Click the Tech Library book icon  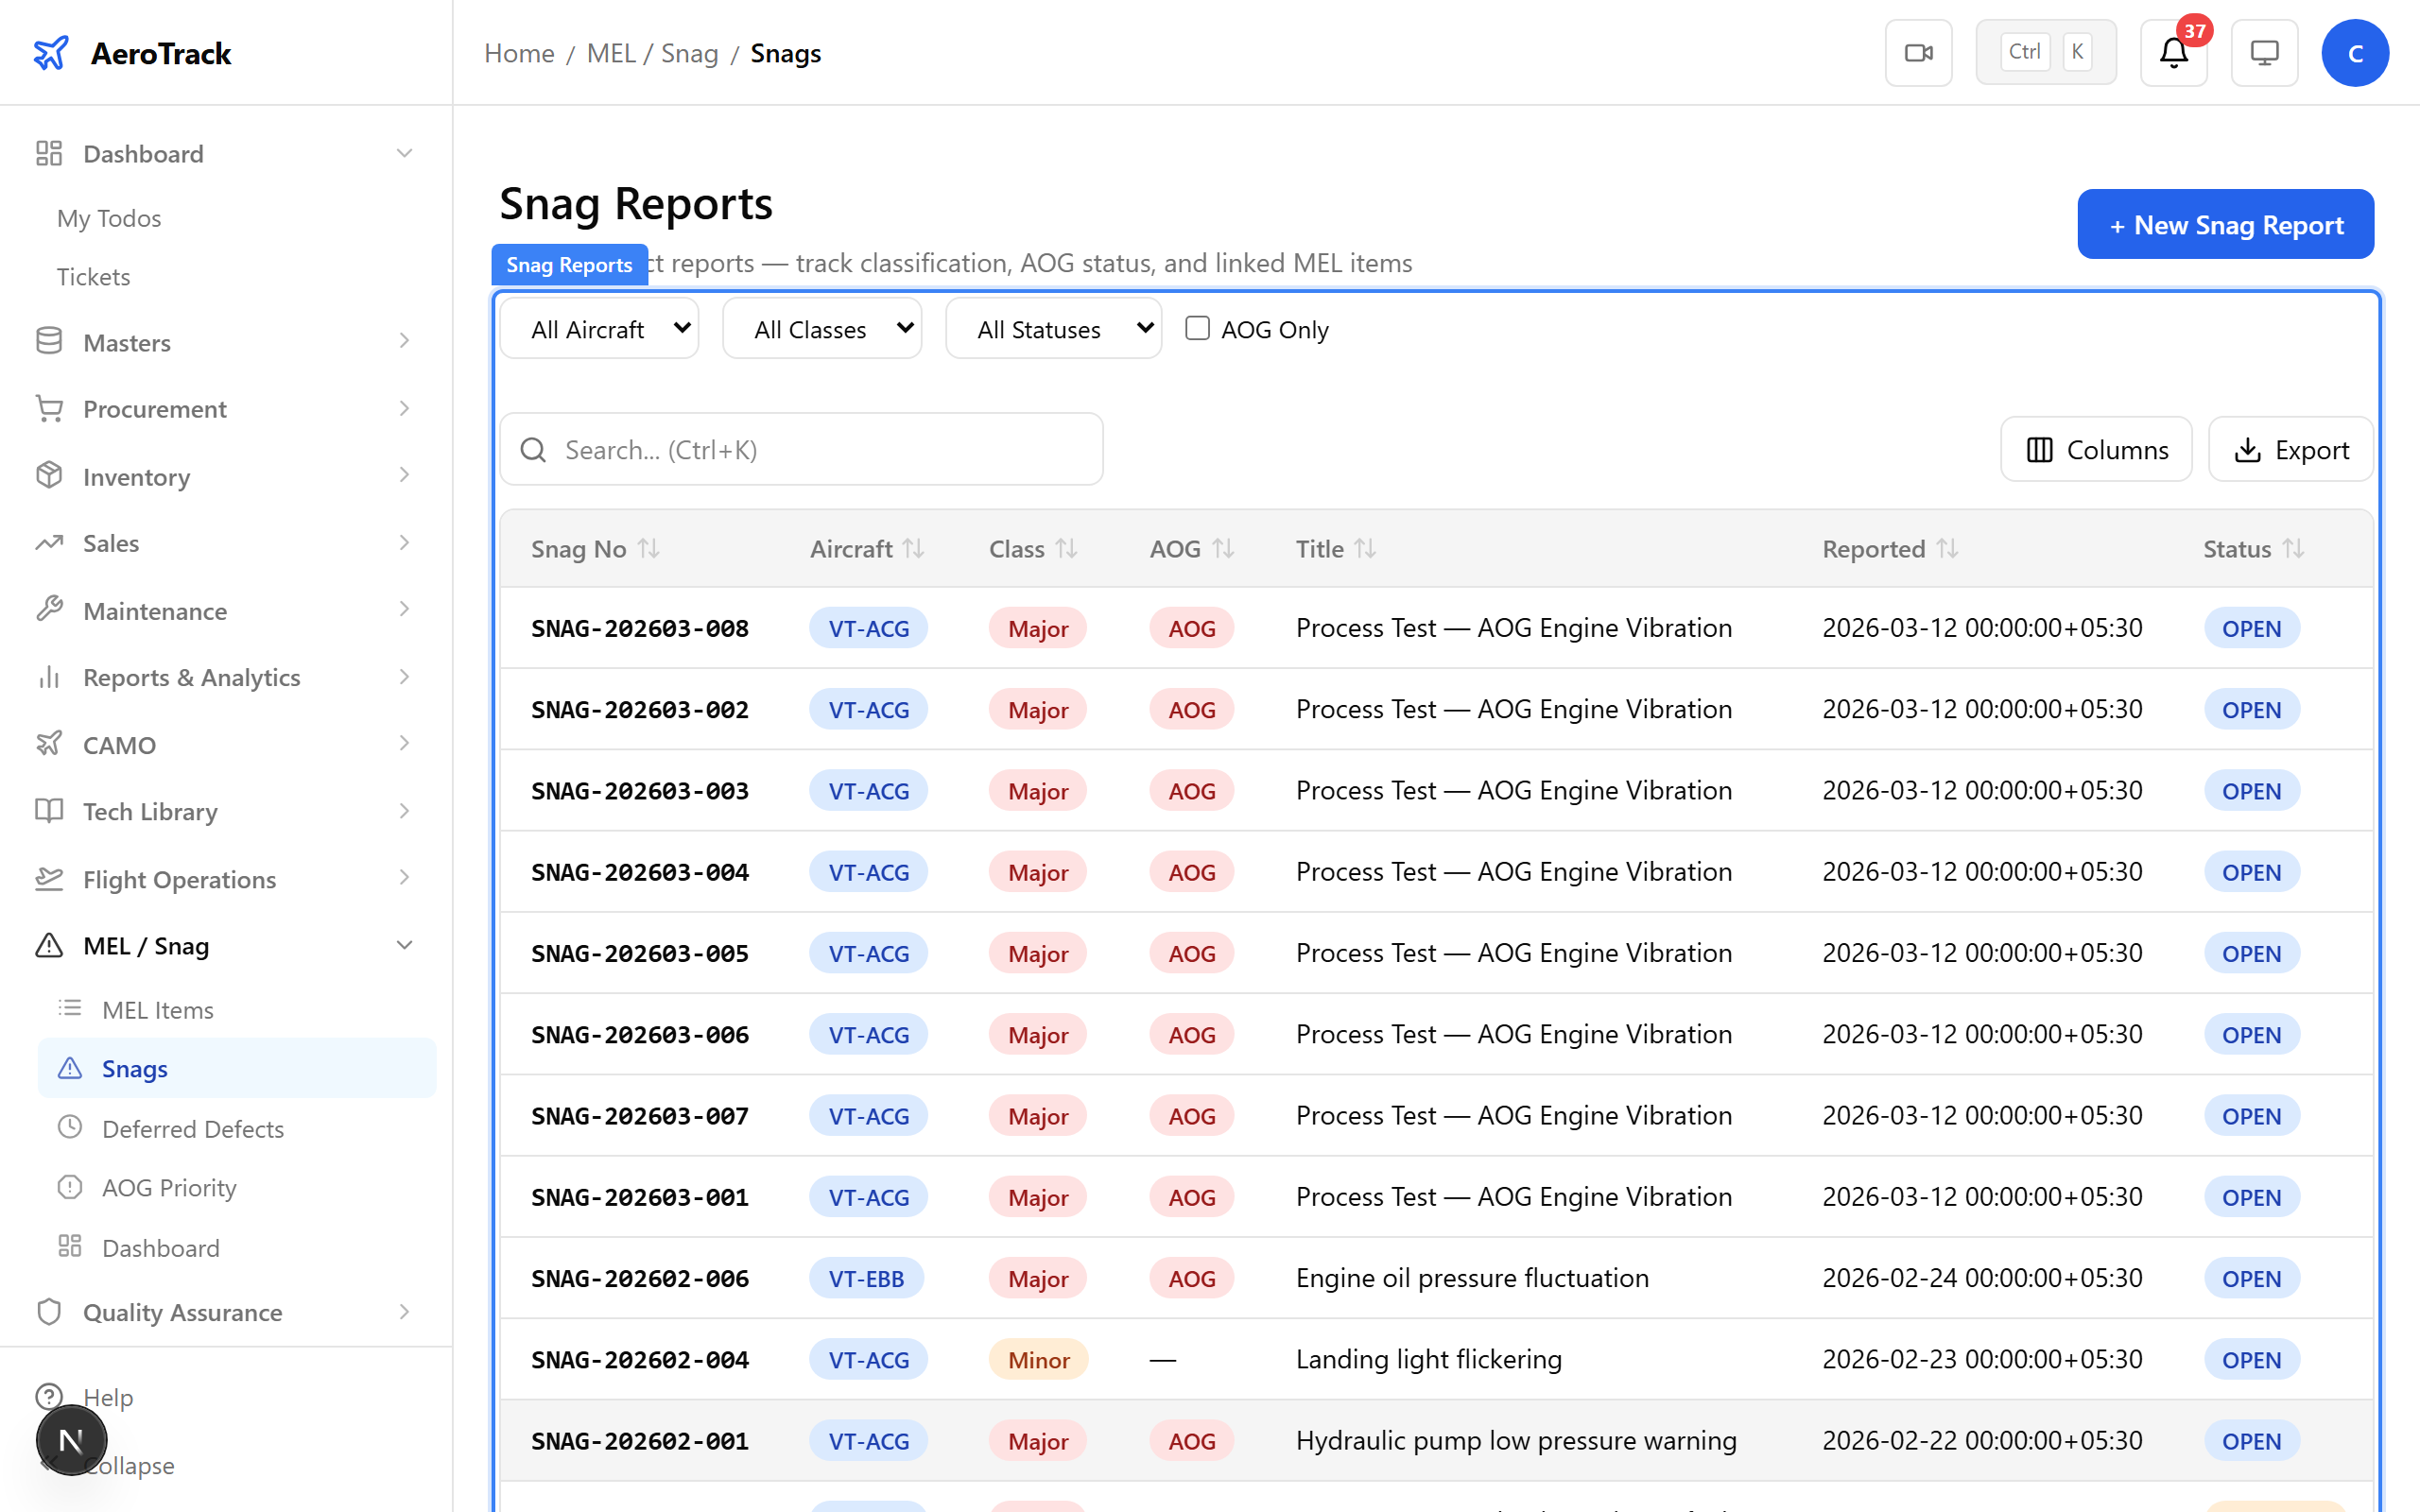click(49, 811)
